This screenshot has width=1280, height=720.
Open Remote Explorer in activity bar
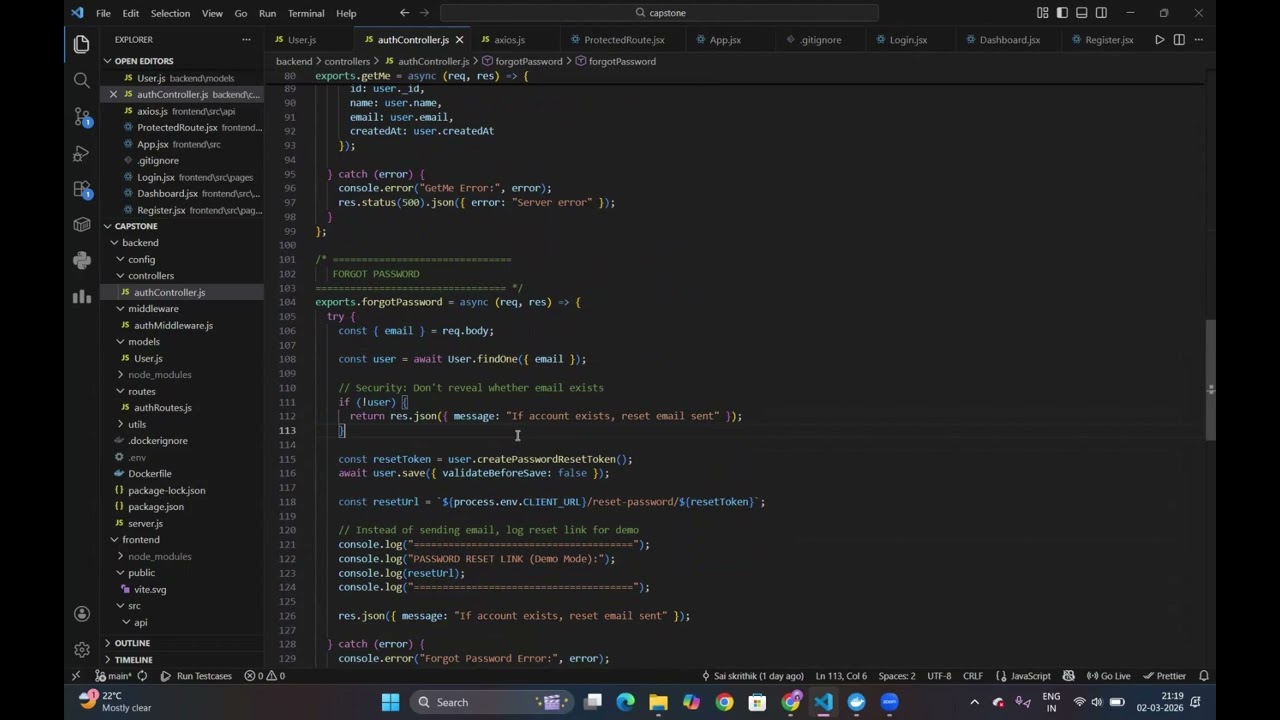coord(82,225)
